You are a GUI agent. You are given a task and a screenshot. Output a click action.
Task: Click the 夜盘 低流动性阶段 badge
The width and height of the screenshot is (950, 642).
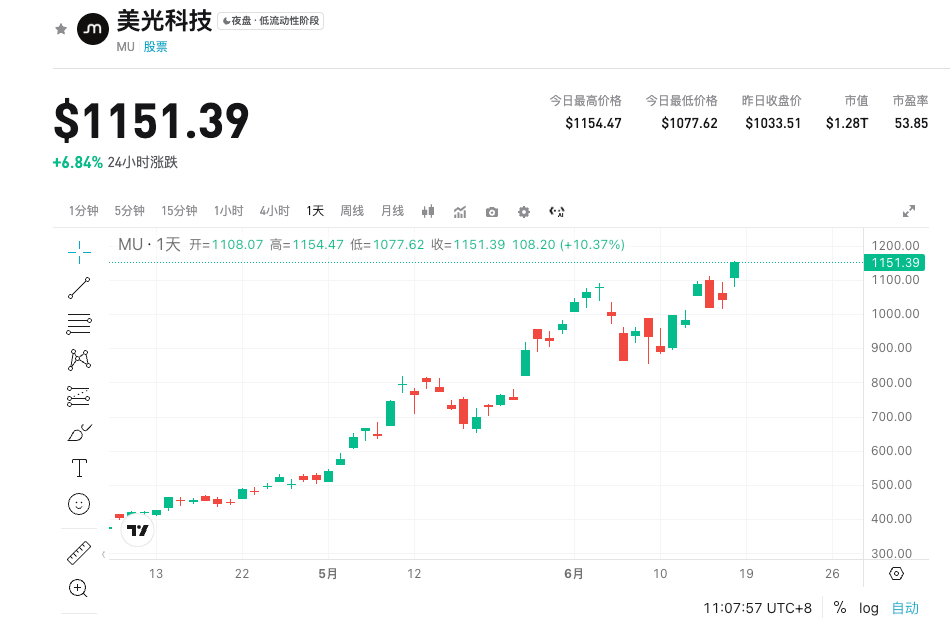pos(270,21)
